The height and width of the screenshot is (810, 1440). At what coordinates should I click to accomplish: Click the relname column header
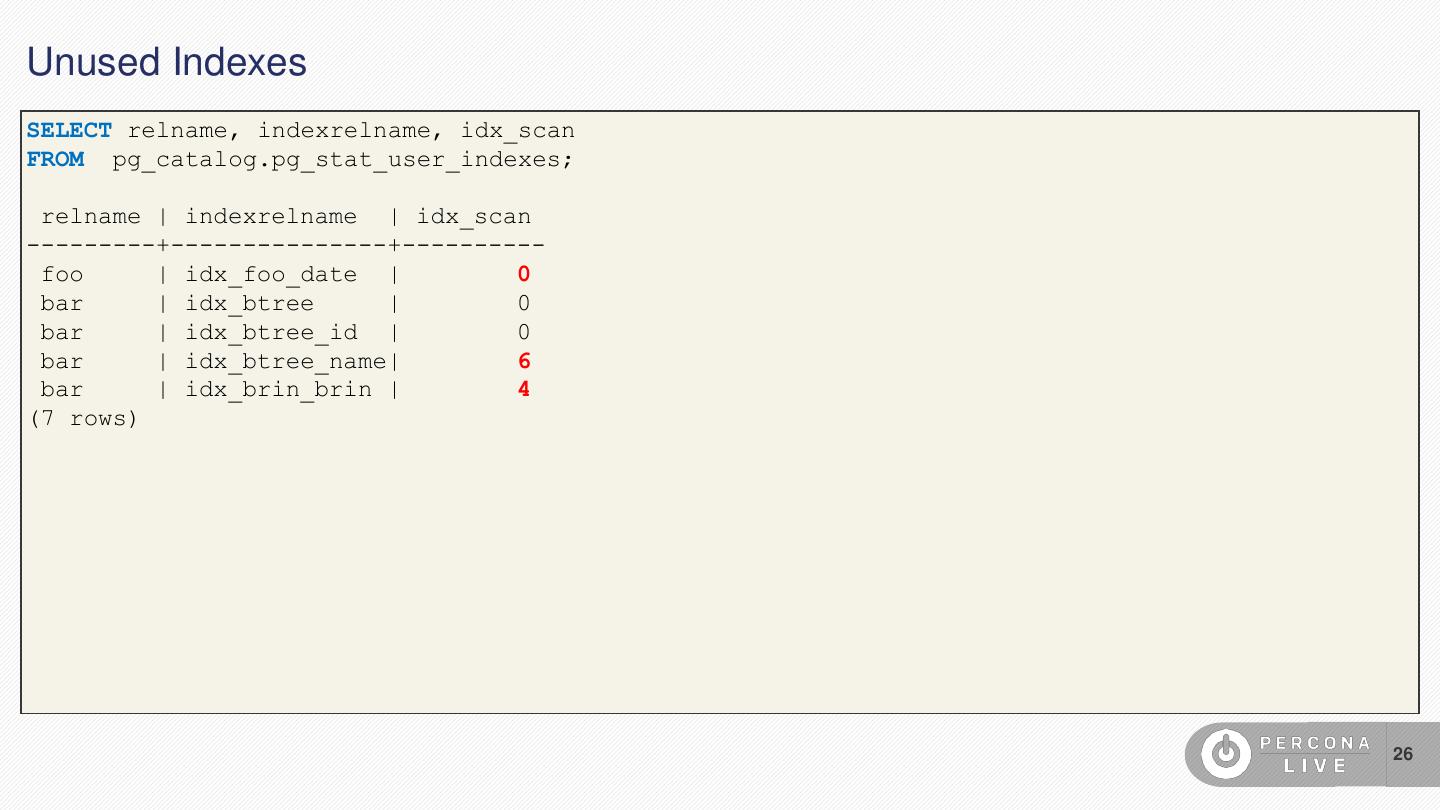[x=91, y=217]
